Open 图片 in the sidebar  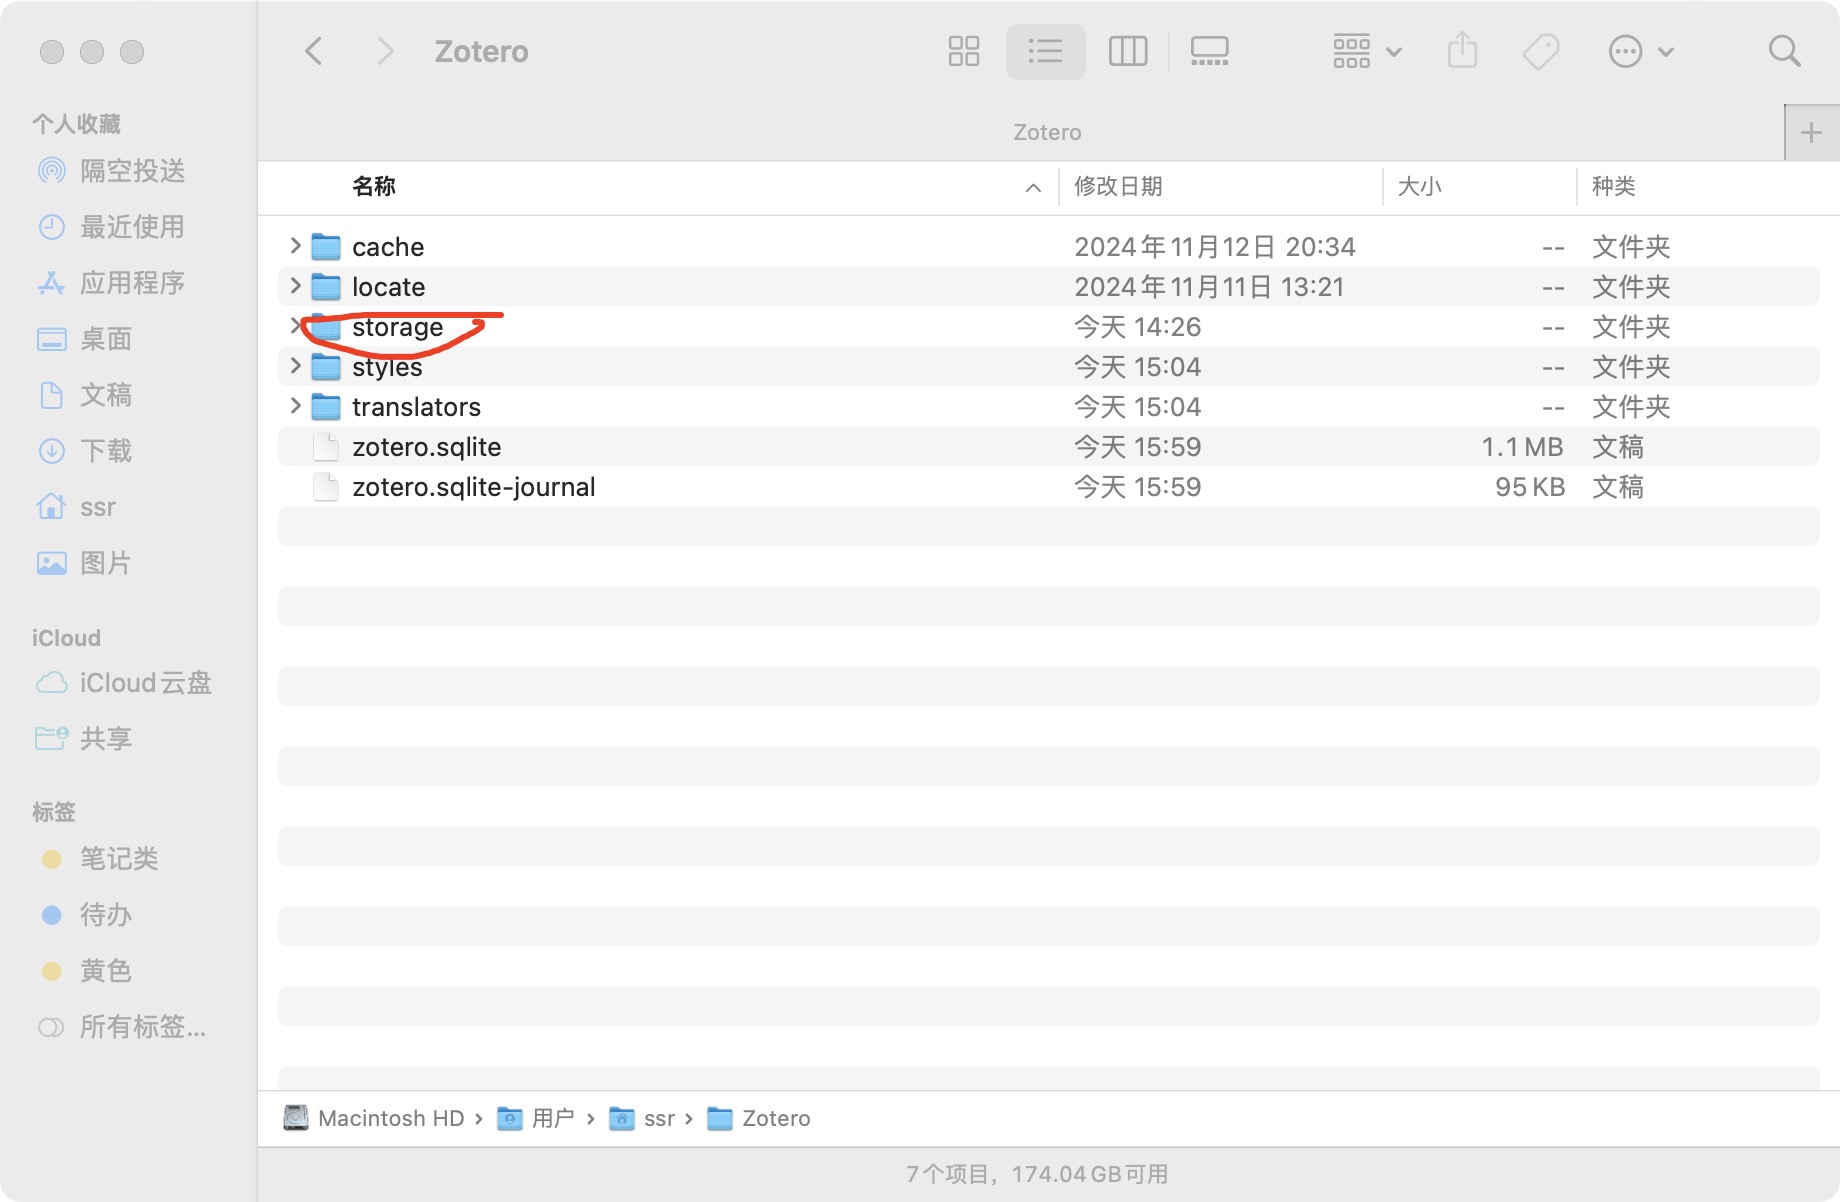[86, 563]
